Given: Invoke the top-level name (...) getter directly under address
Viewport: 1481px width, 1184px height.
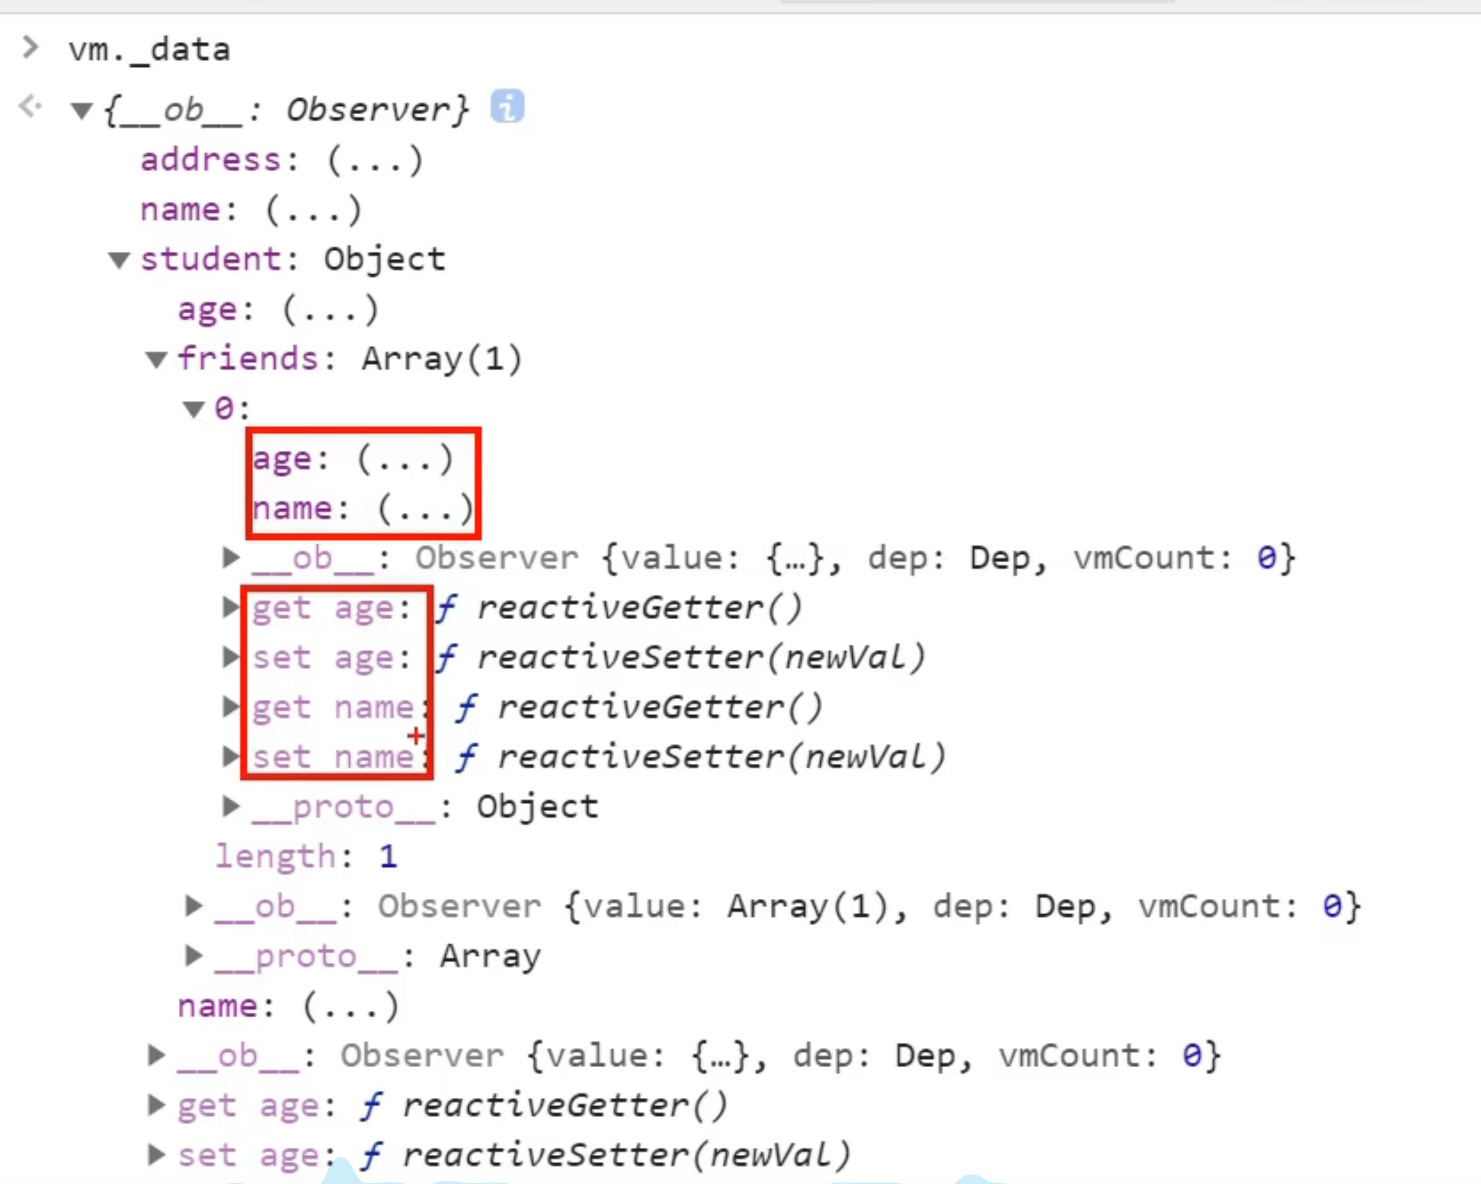Looking at the screenshot, I should (313, 210).
